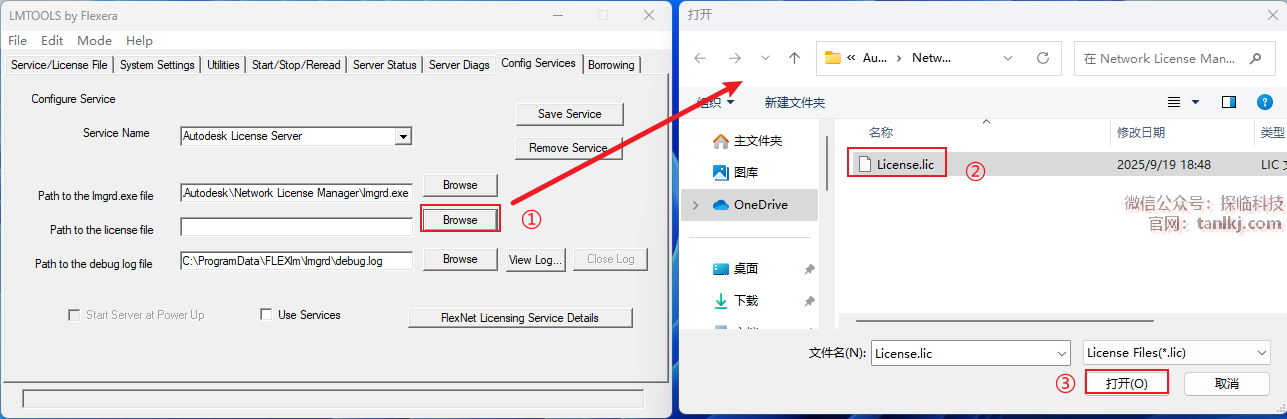Screen dimensions: 1287x419
Task: Open the 下载 downloads folder shortcut
Action: click(745, 300)
